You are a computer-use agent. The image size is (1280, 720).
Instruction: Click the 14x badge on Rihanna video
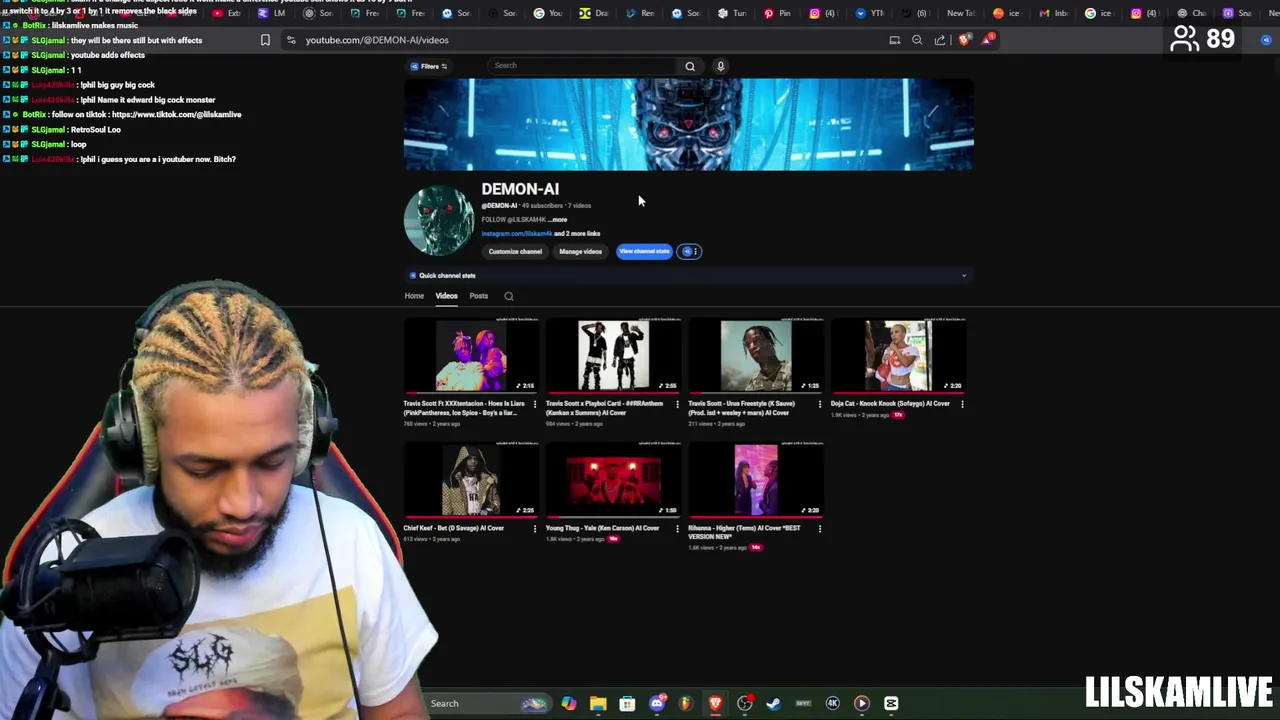[756, 547]
